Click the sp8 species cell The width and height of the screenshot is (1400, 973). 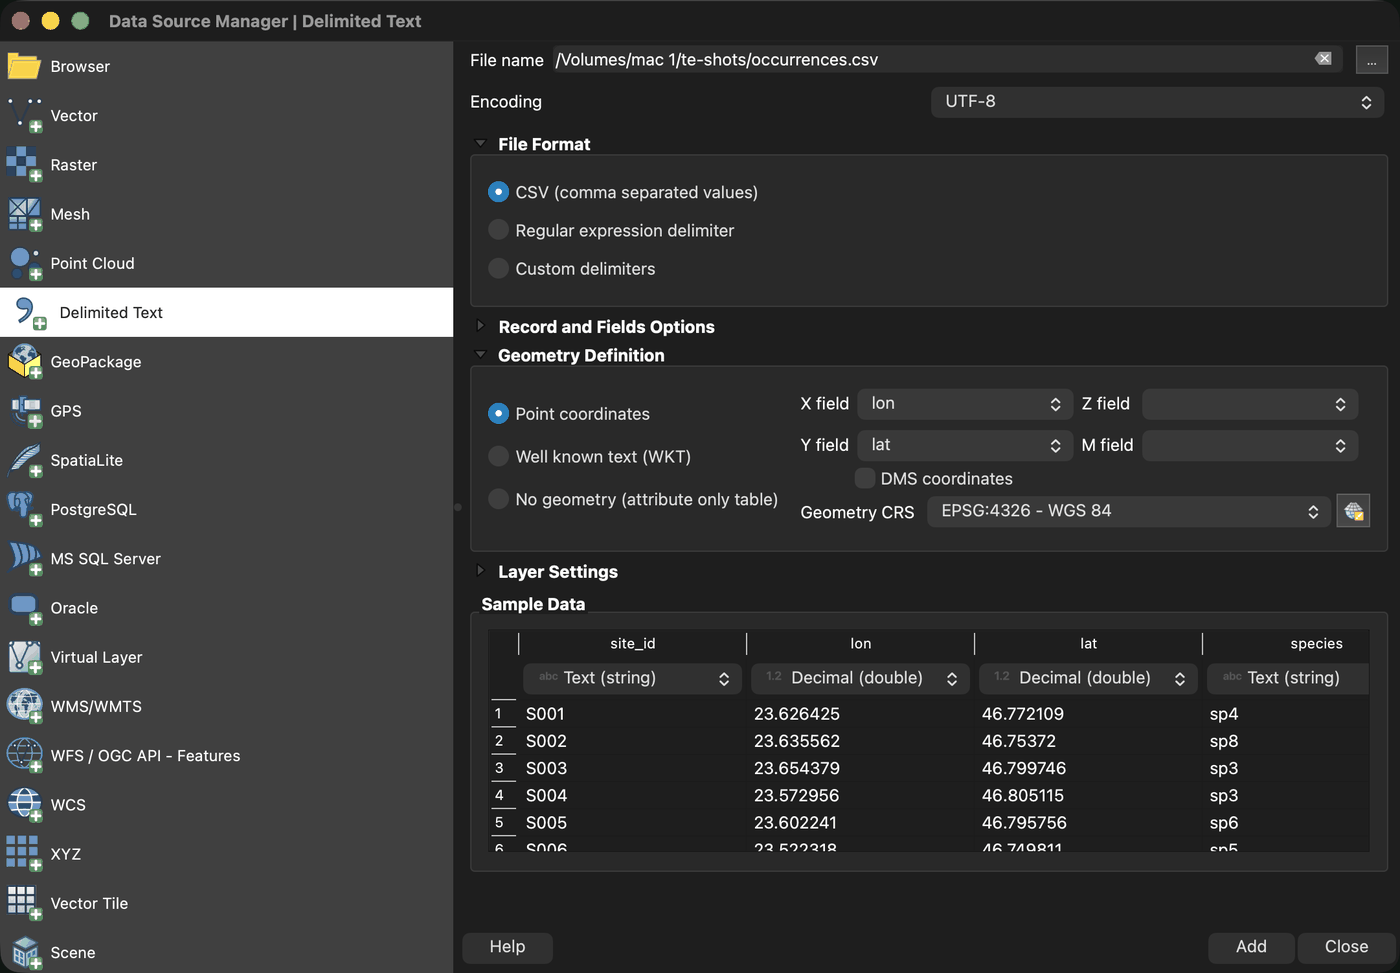click(x=1288, y=741)
